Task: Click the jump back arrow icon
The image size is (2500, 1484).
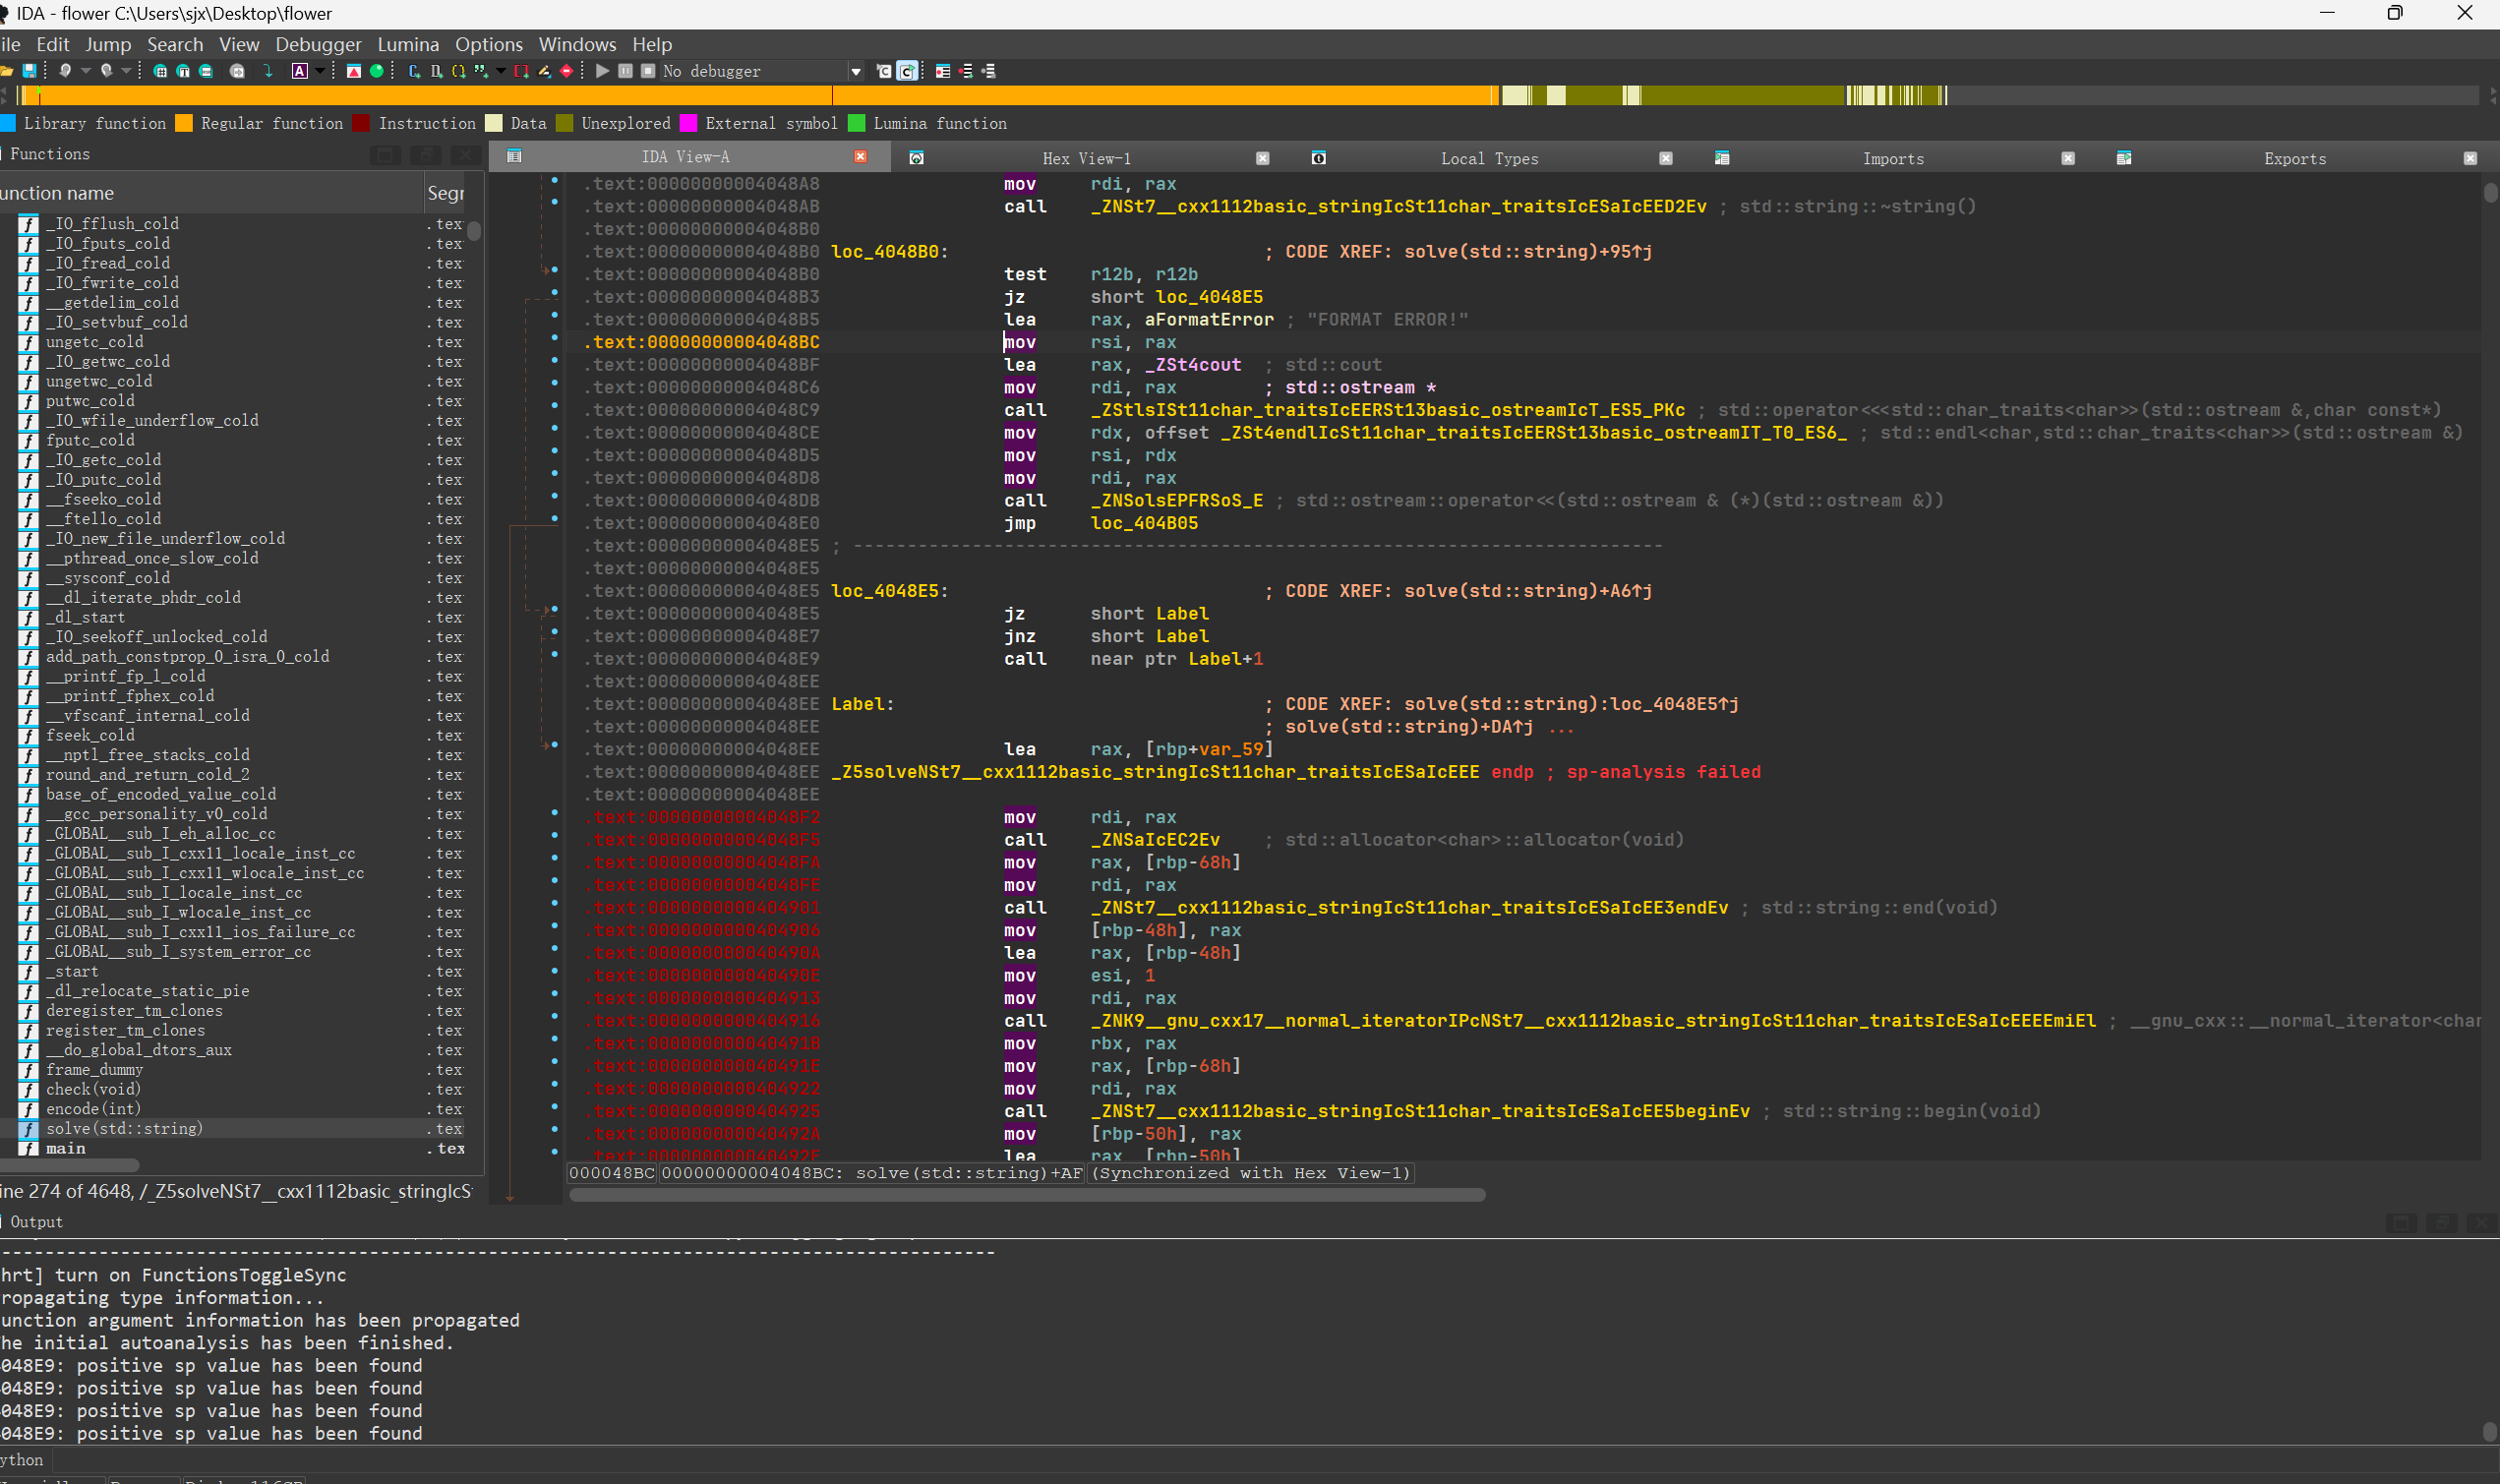Action: 65,71
